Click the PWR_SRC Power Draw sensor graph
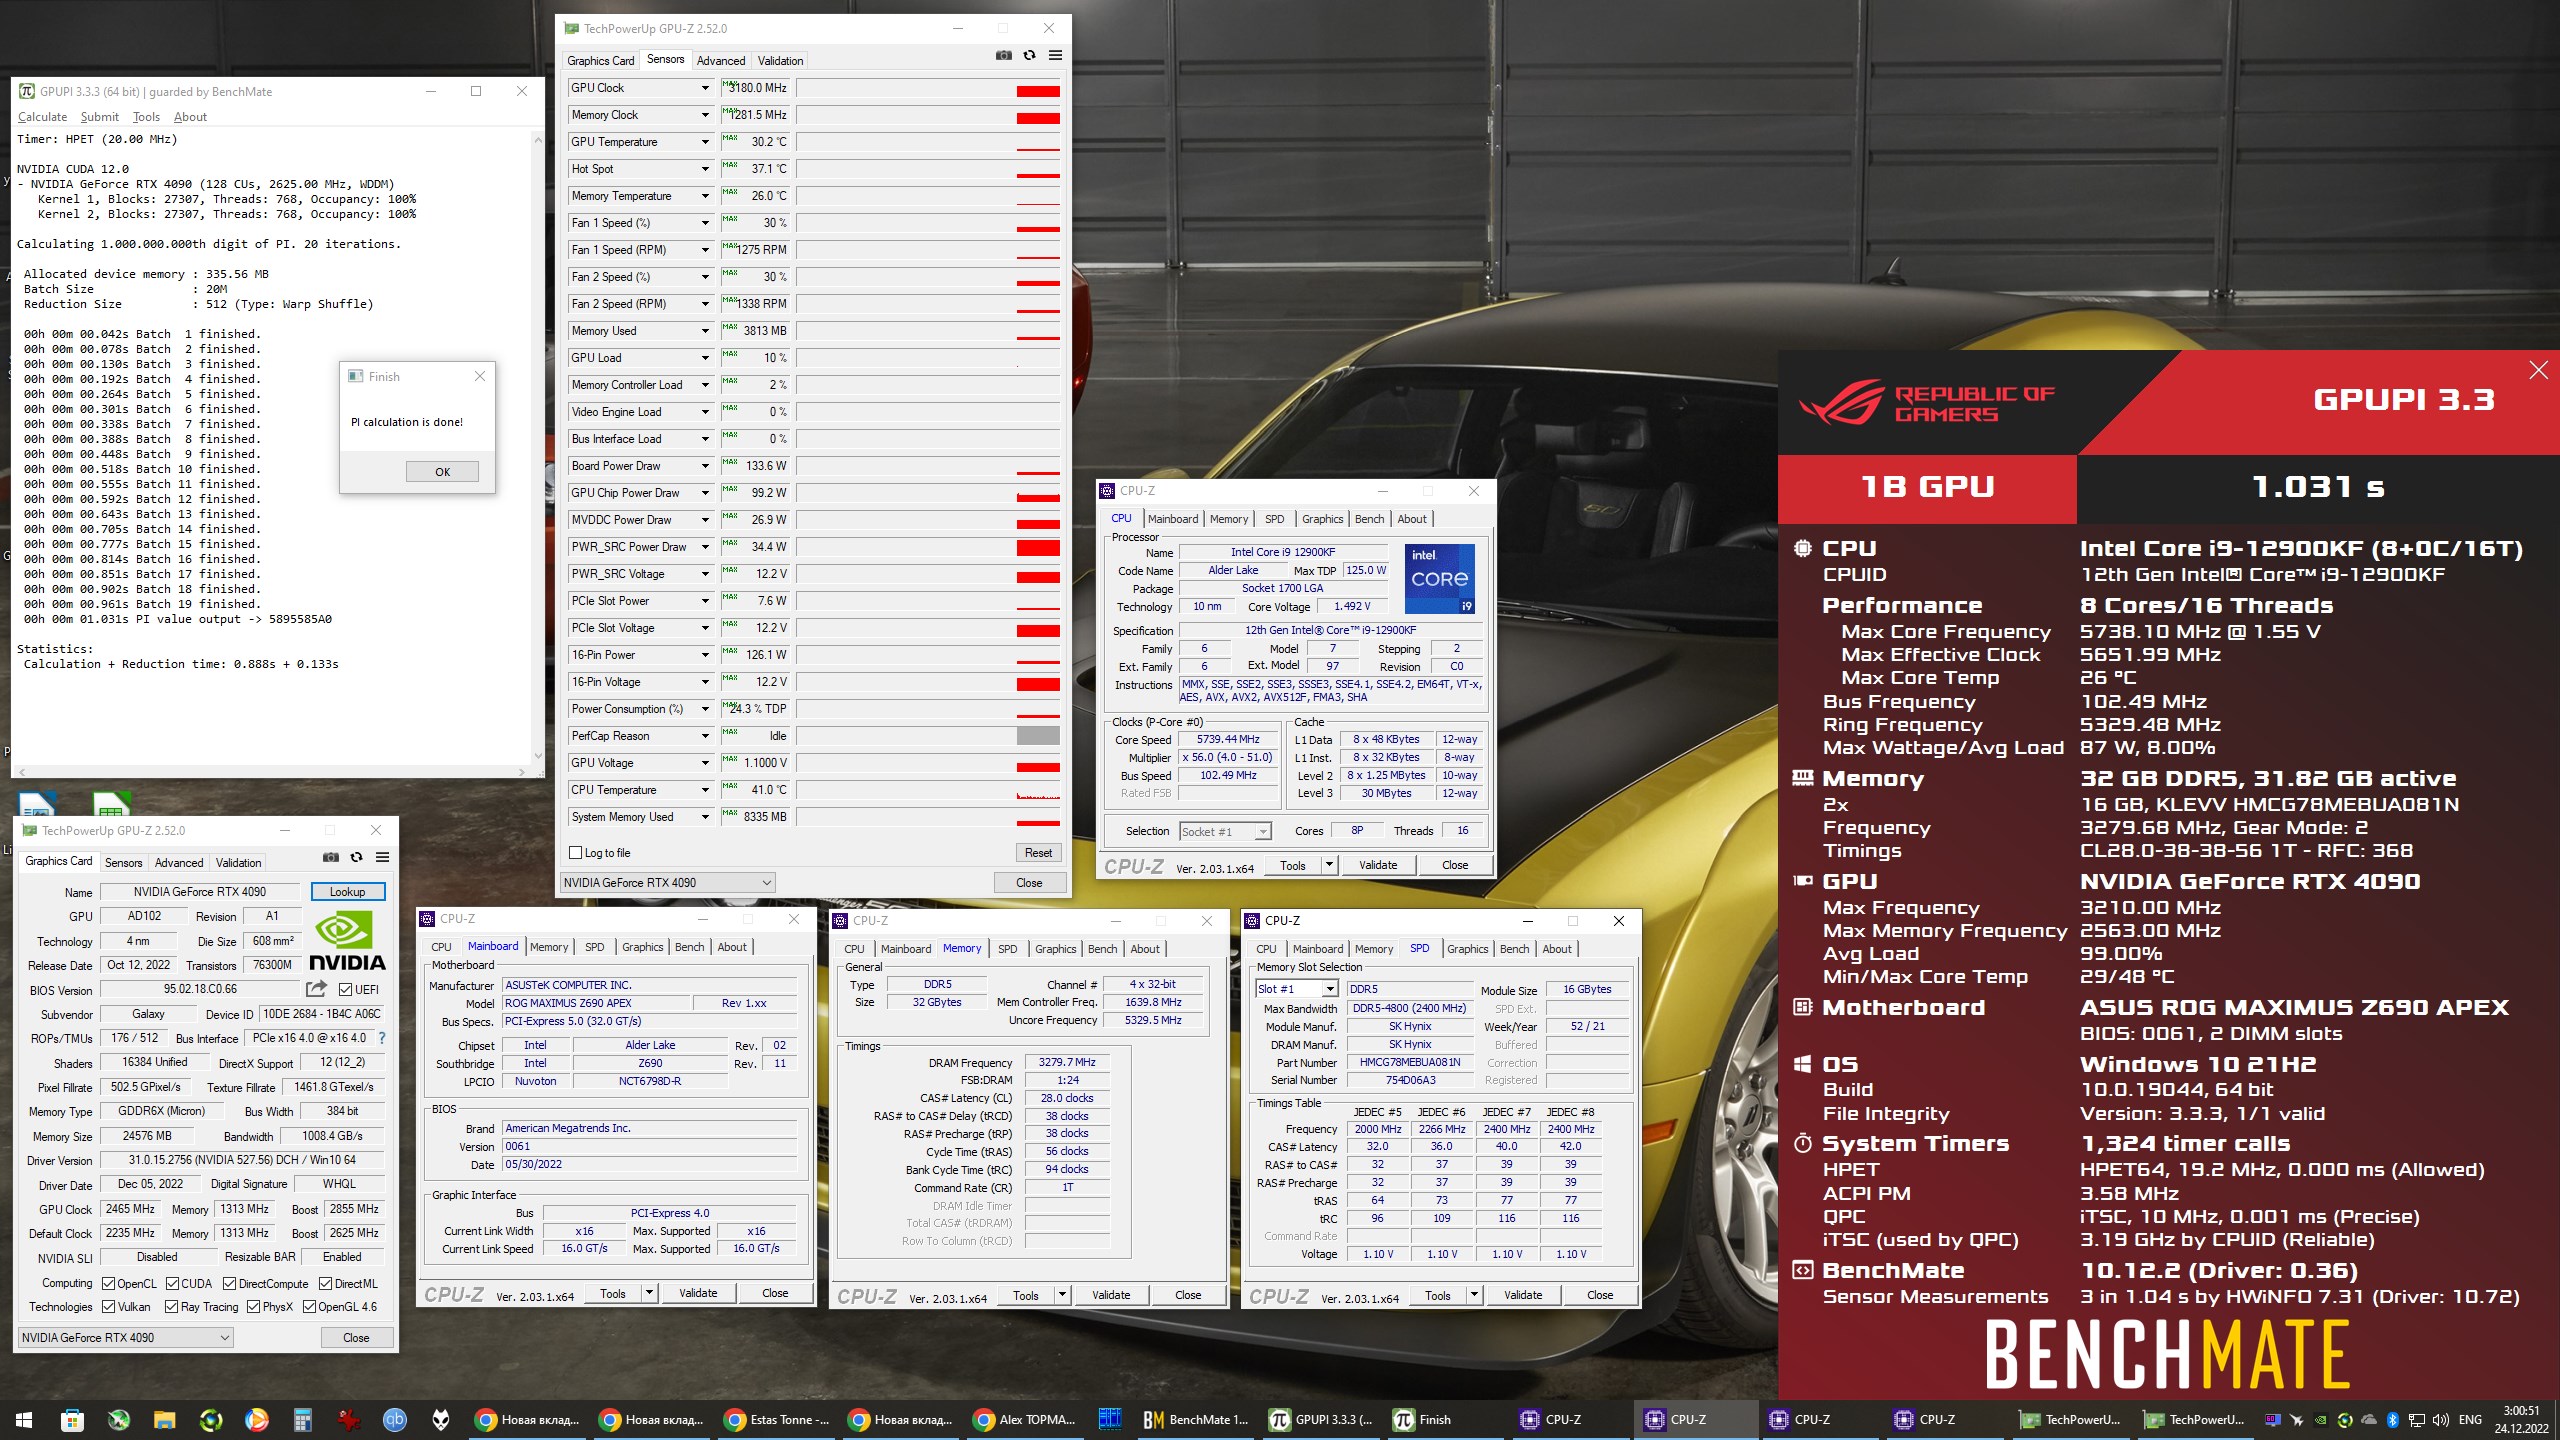 point(928,547)
